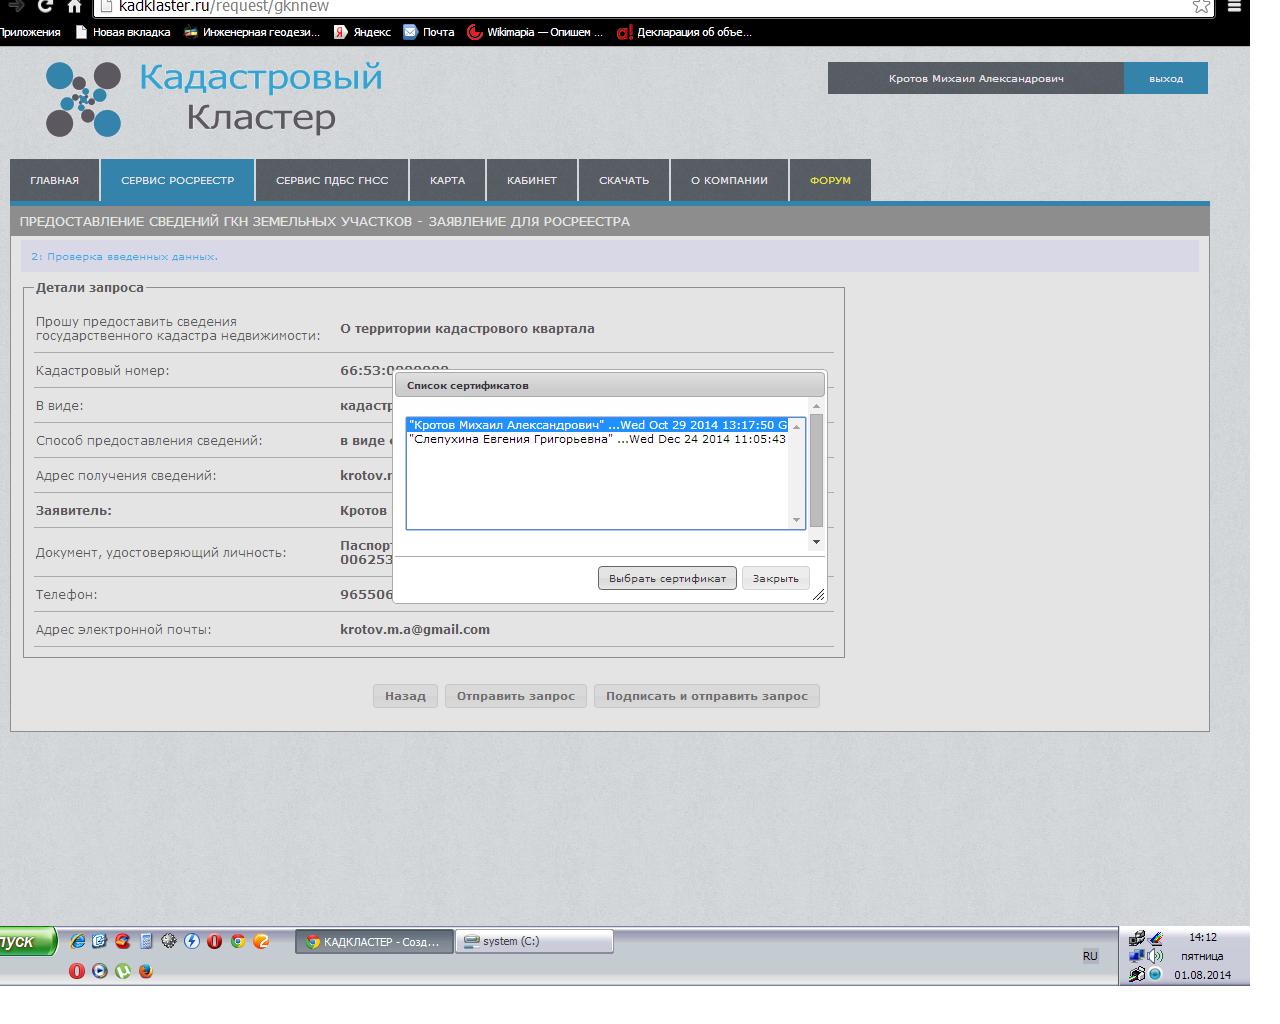Image resolution: width=1280 pixels, height=1024 pixels.
Task: Click the browser home icon
Action: [74, 6]
